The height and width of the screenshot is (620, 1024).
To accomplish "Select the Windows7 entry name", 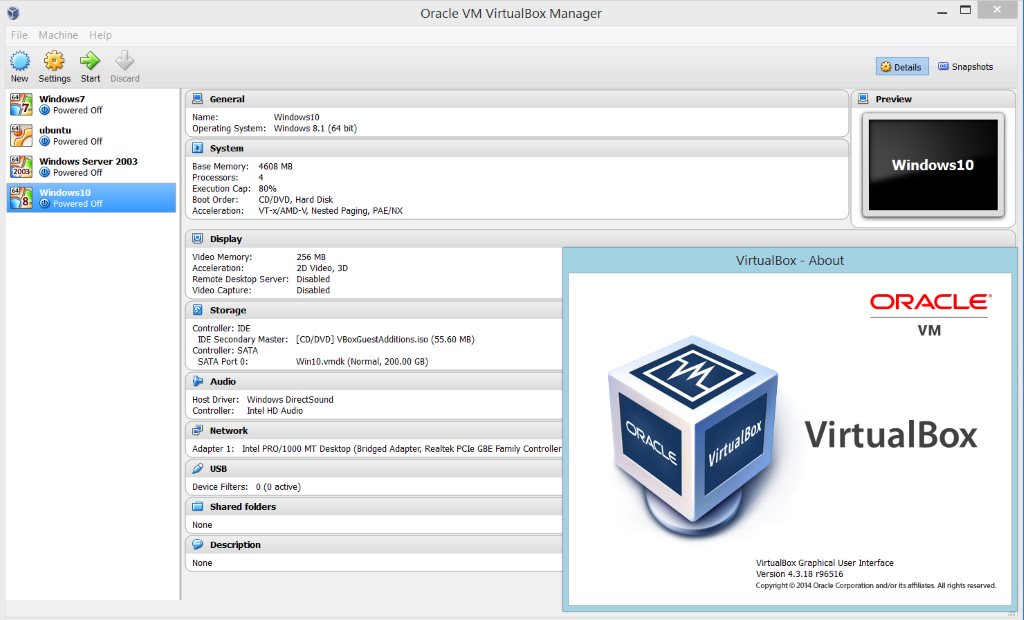I will (x=62, y=99).
